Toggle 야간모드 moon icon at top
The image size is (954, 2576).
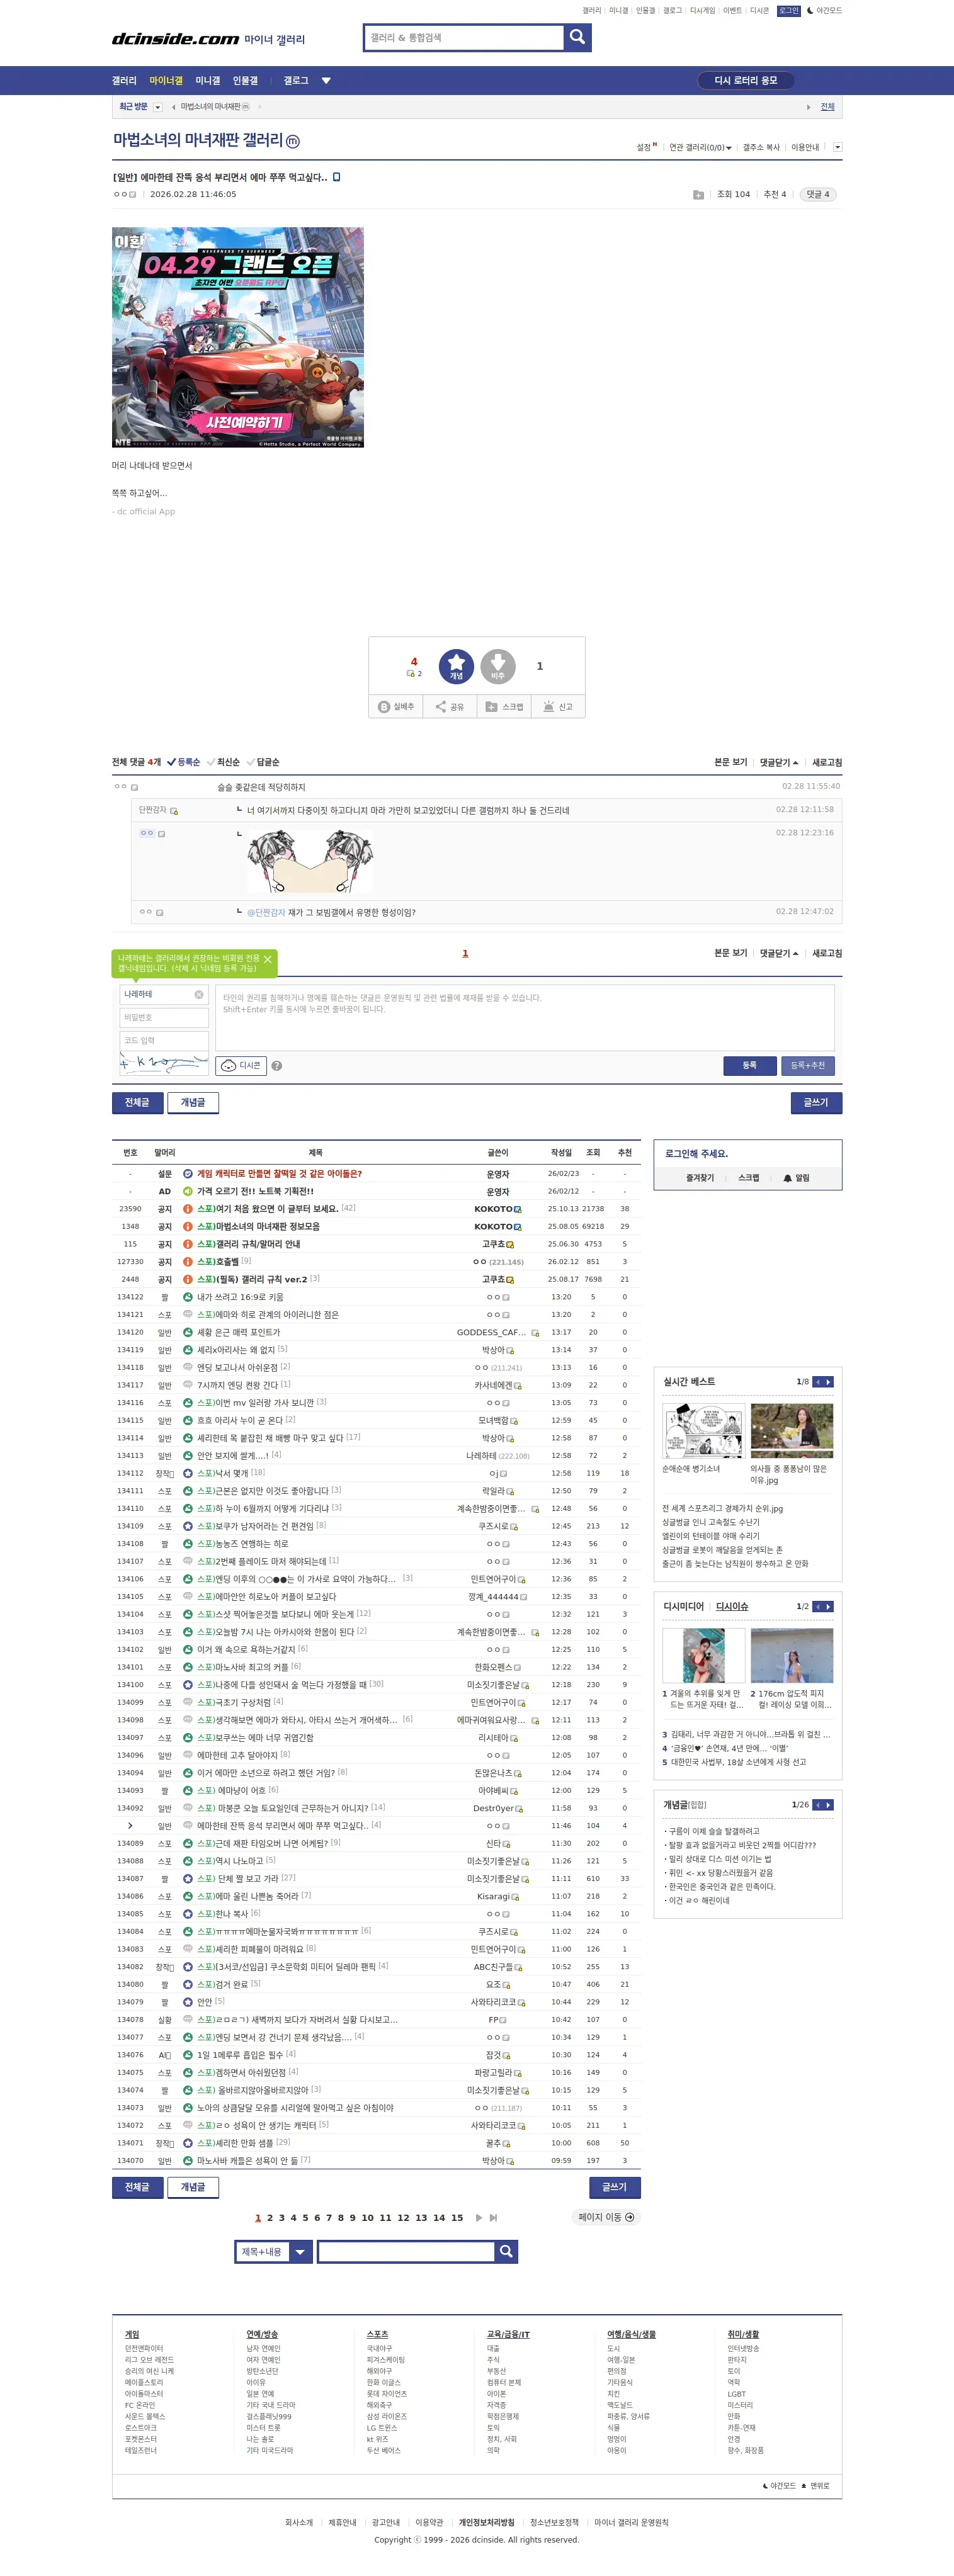click(810, 11)
